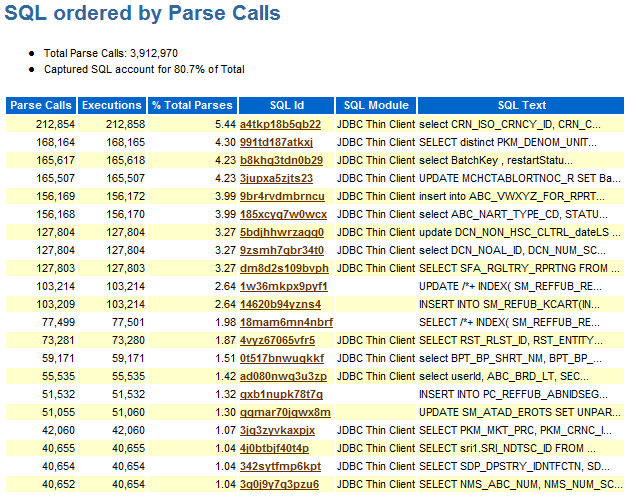Click the SQL Text column header
This screenshot has width=637, height=502.
pos(521,105)
